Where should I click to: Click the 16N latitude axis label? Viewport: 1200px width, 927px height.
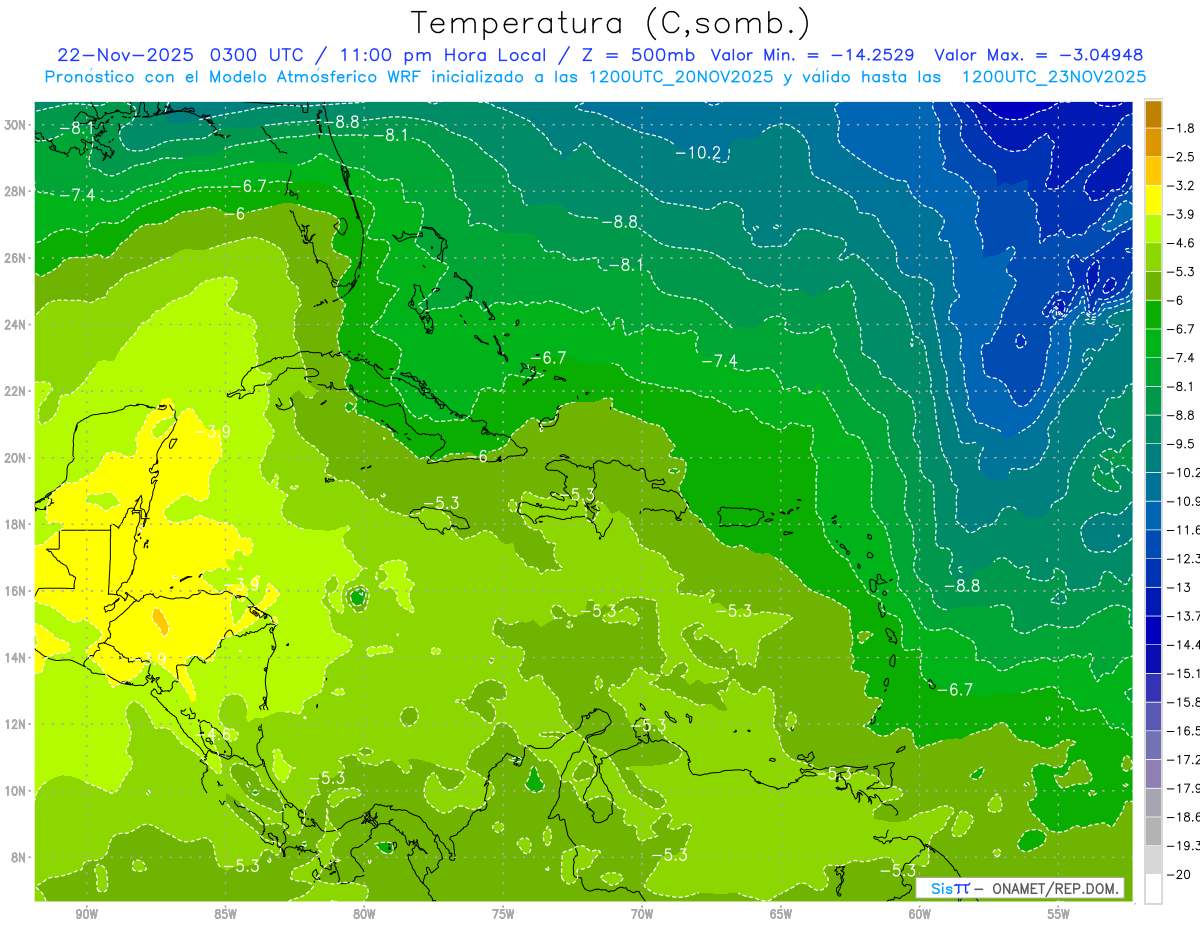click(17, 591)
